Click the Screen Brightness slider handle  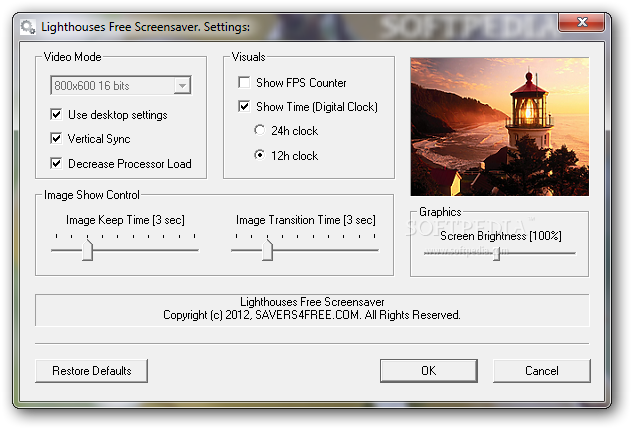click(x=497, y=254)
